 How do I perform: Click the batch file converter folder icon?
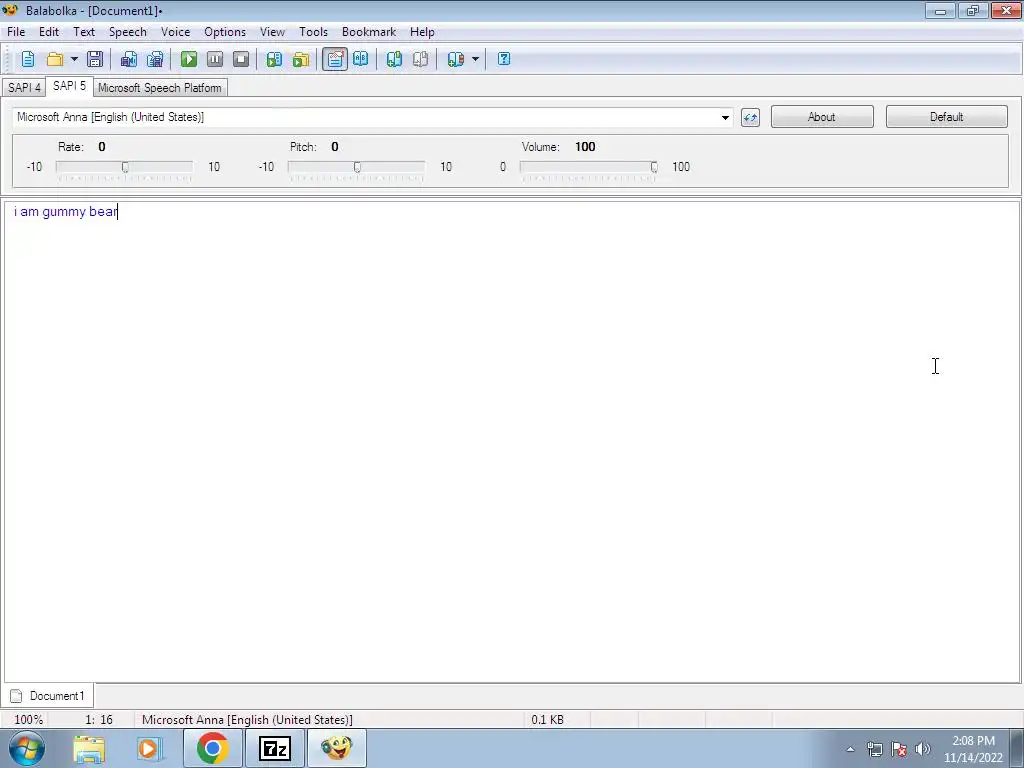click(x=300, y=59)
